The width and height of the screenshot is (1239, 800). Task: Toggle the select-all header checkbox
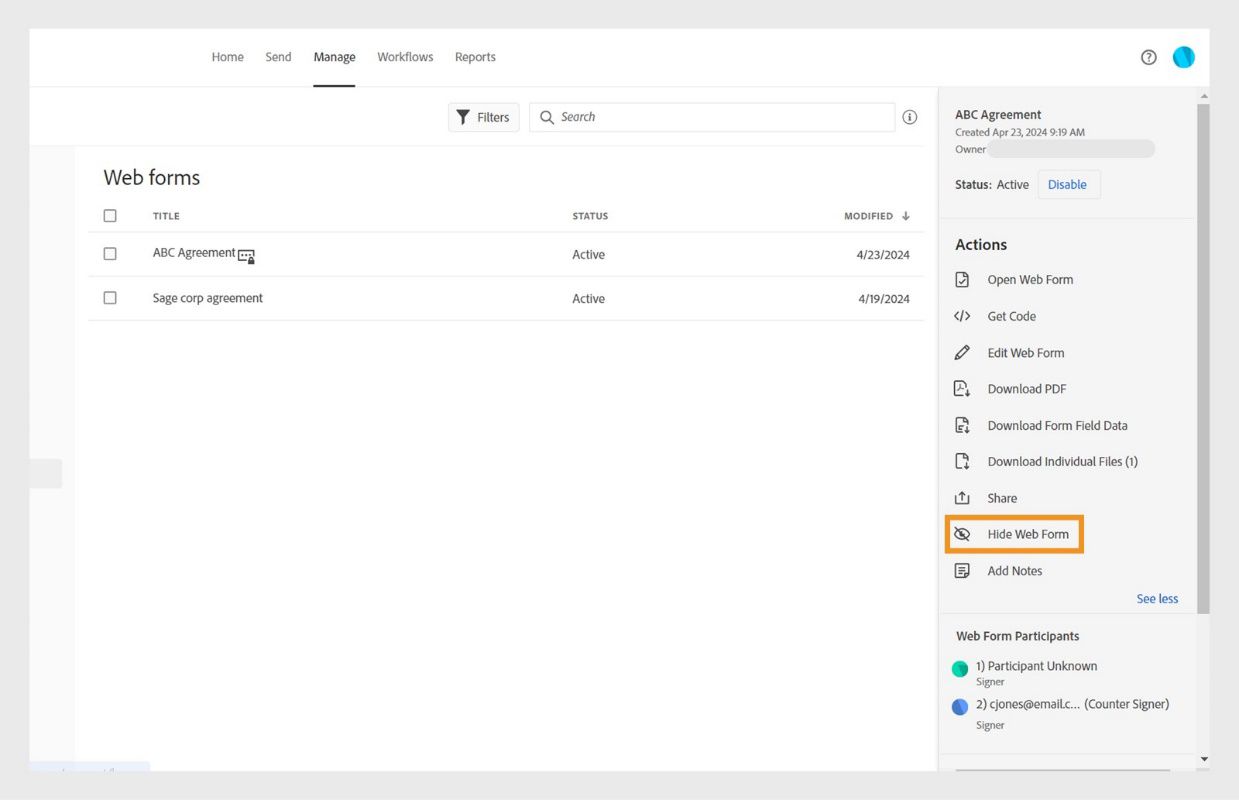pyautogui.click(x=110, y=216)
